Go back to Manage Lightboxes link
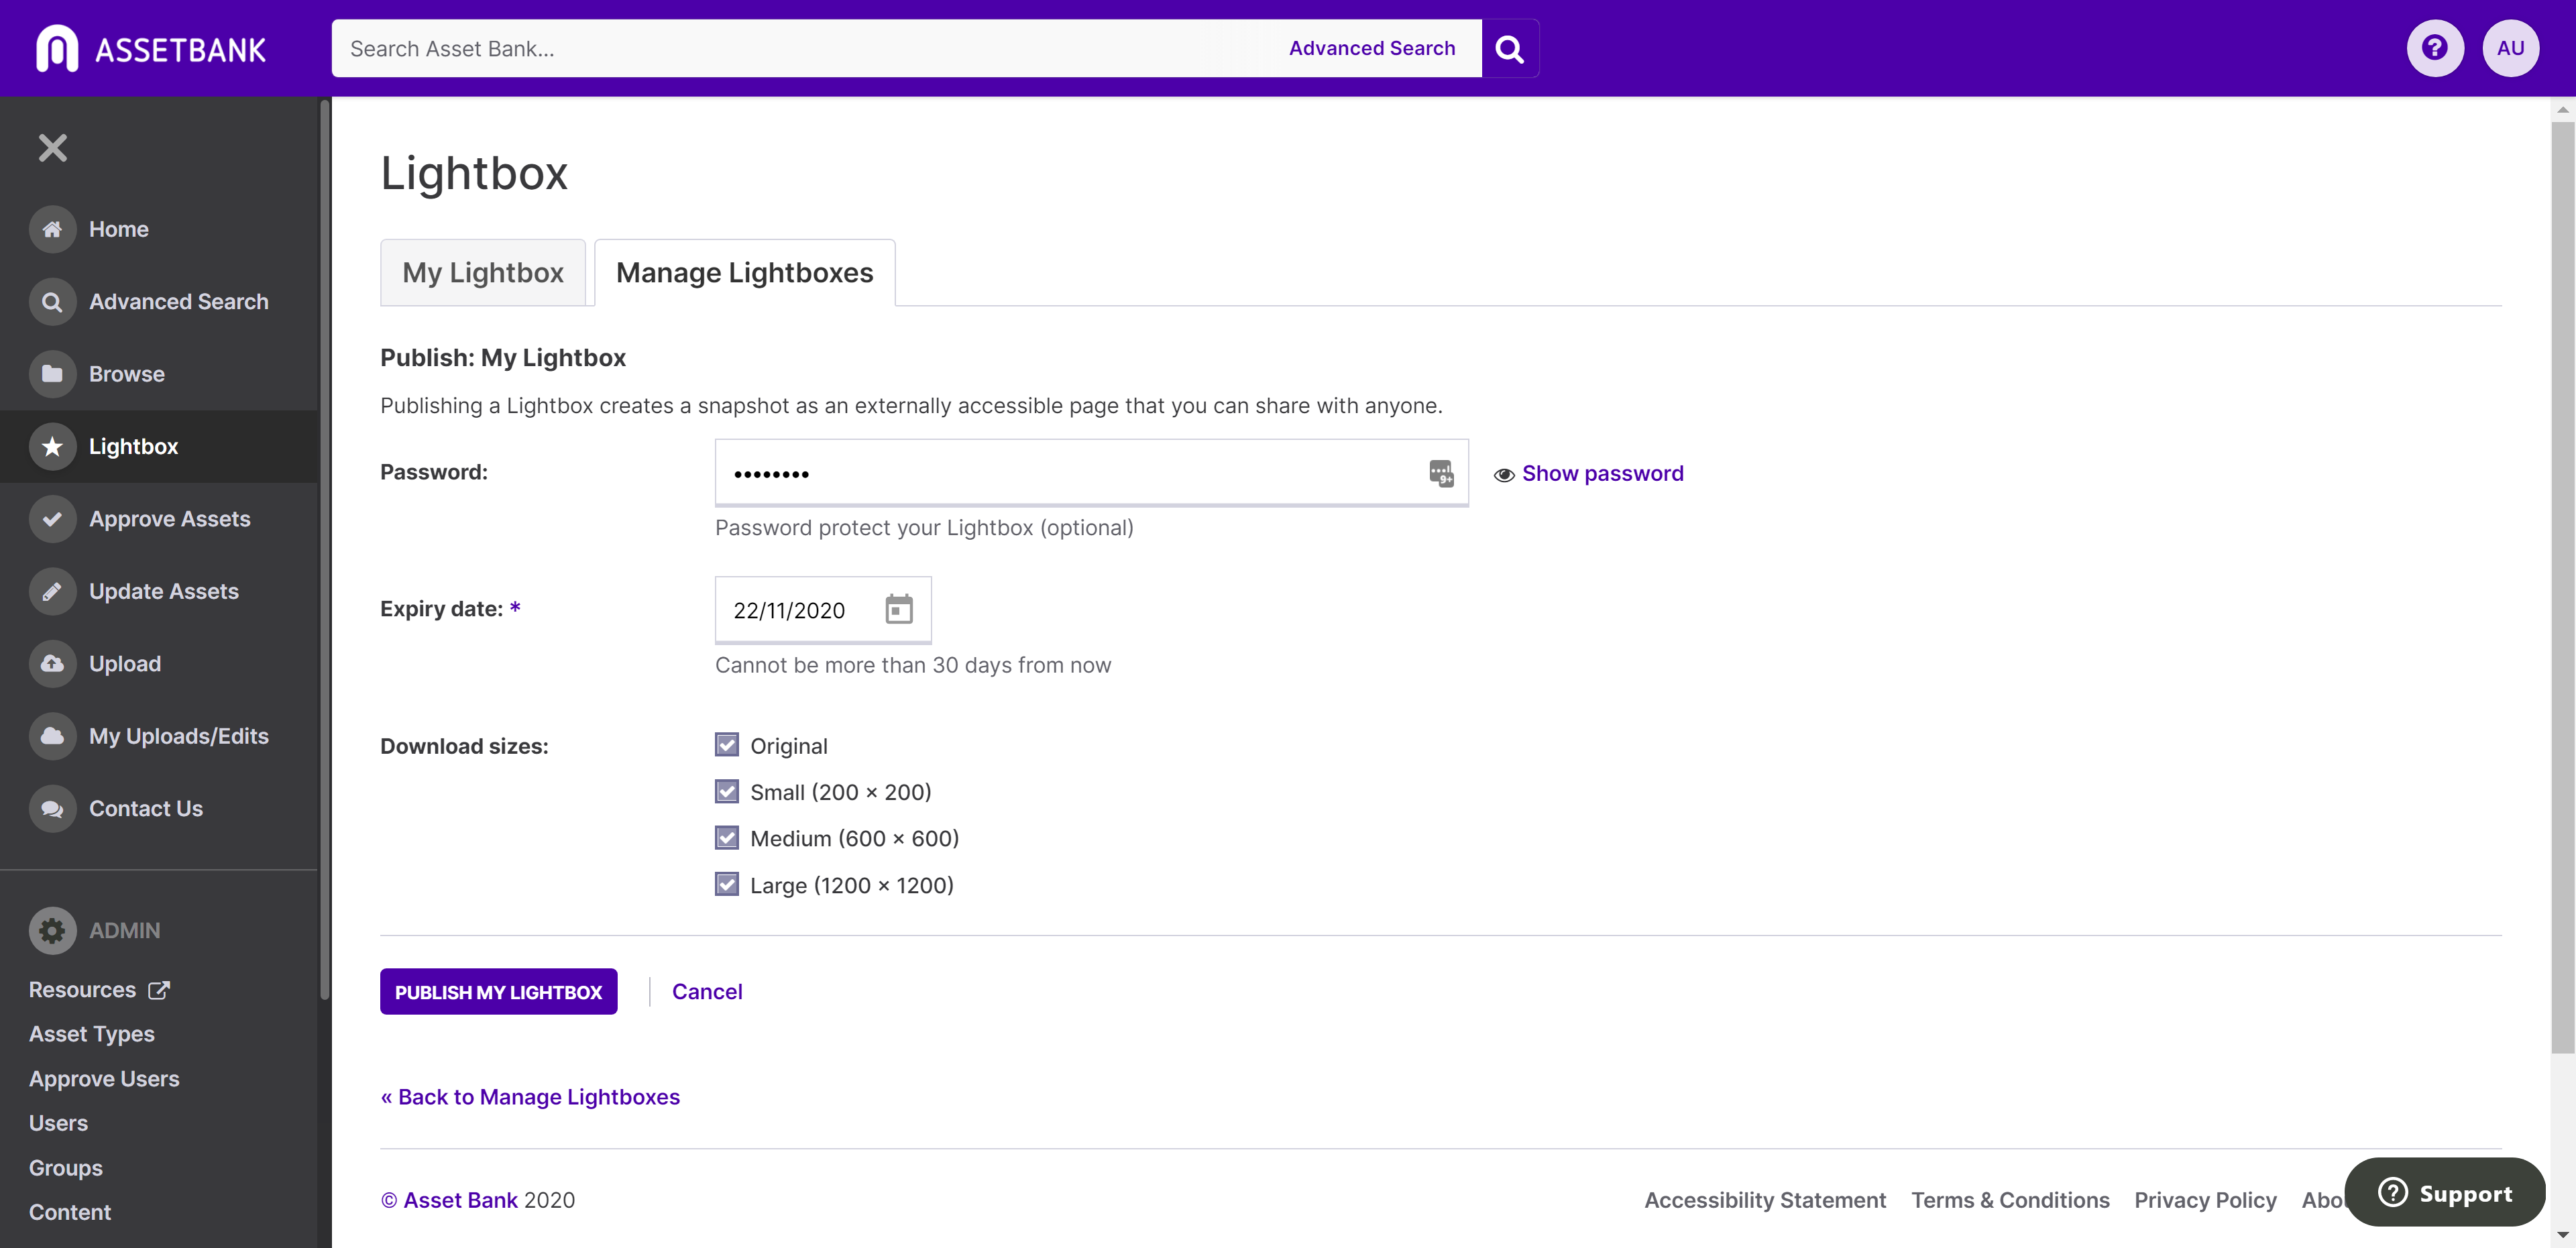The image size is (2576, 1248). point(530,1097)
